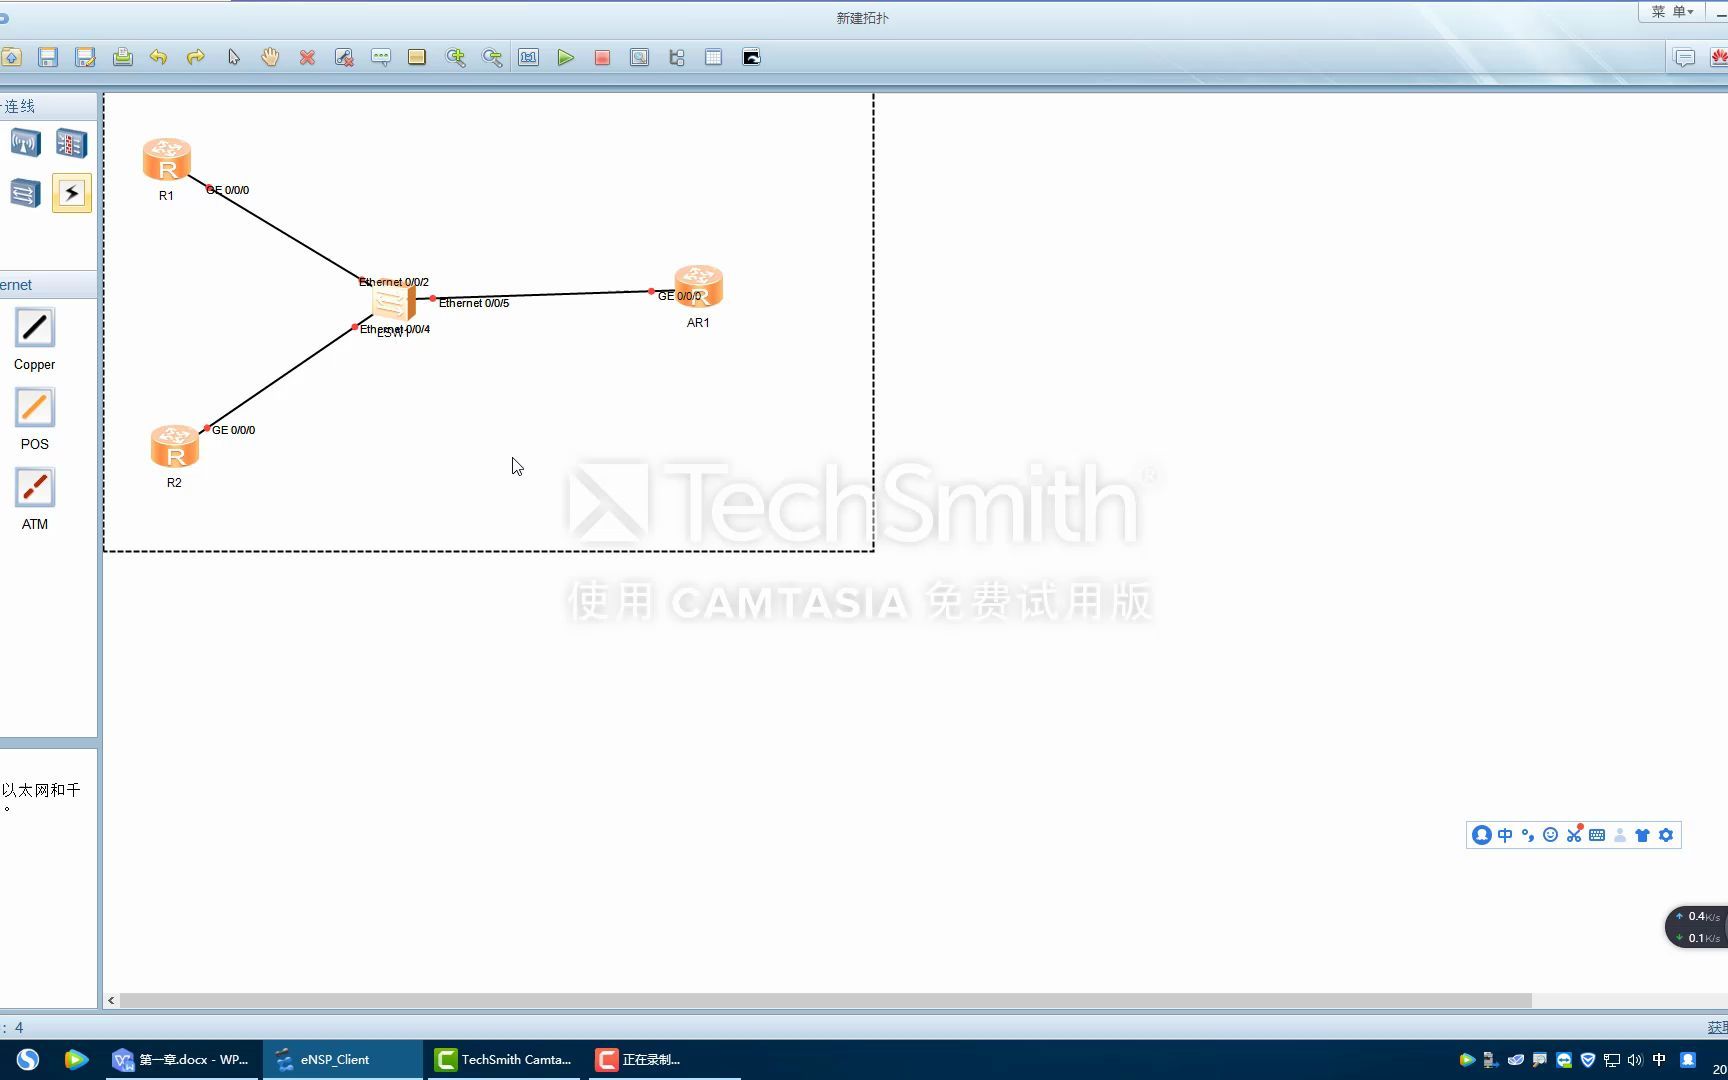Toggle punctuation mode on IME toolbar

coord(1528,835)
